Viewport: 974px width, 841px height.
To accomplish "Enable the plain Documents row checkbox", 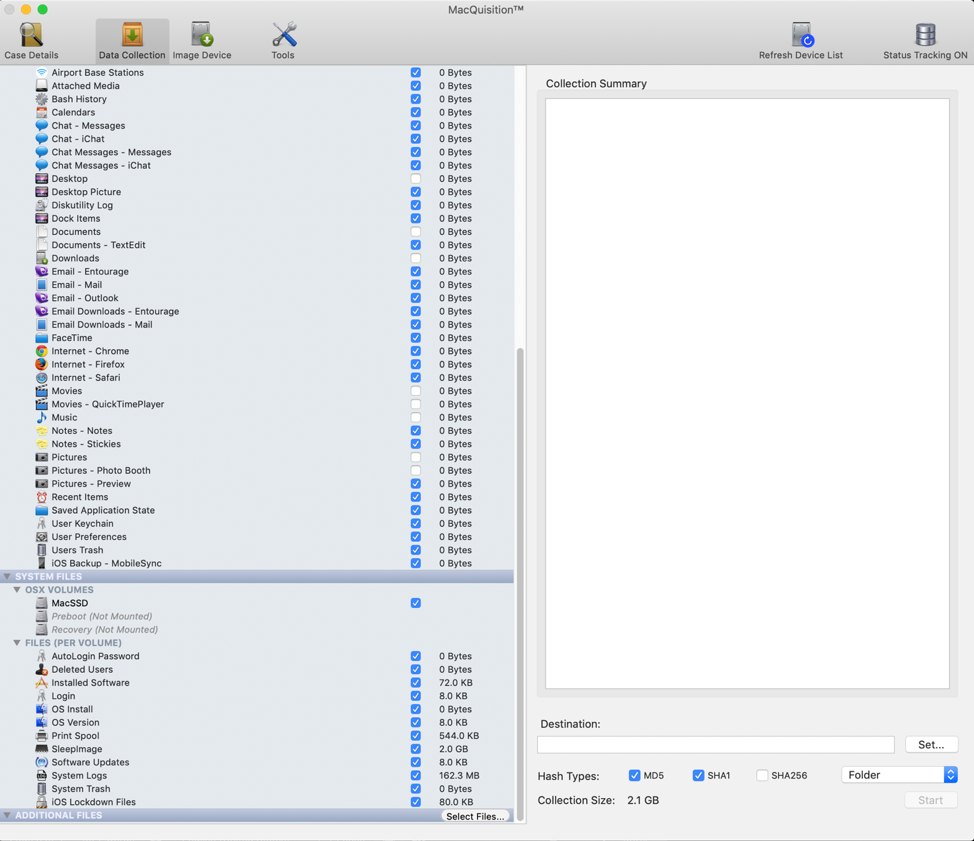I will [x=416, y=232].
